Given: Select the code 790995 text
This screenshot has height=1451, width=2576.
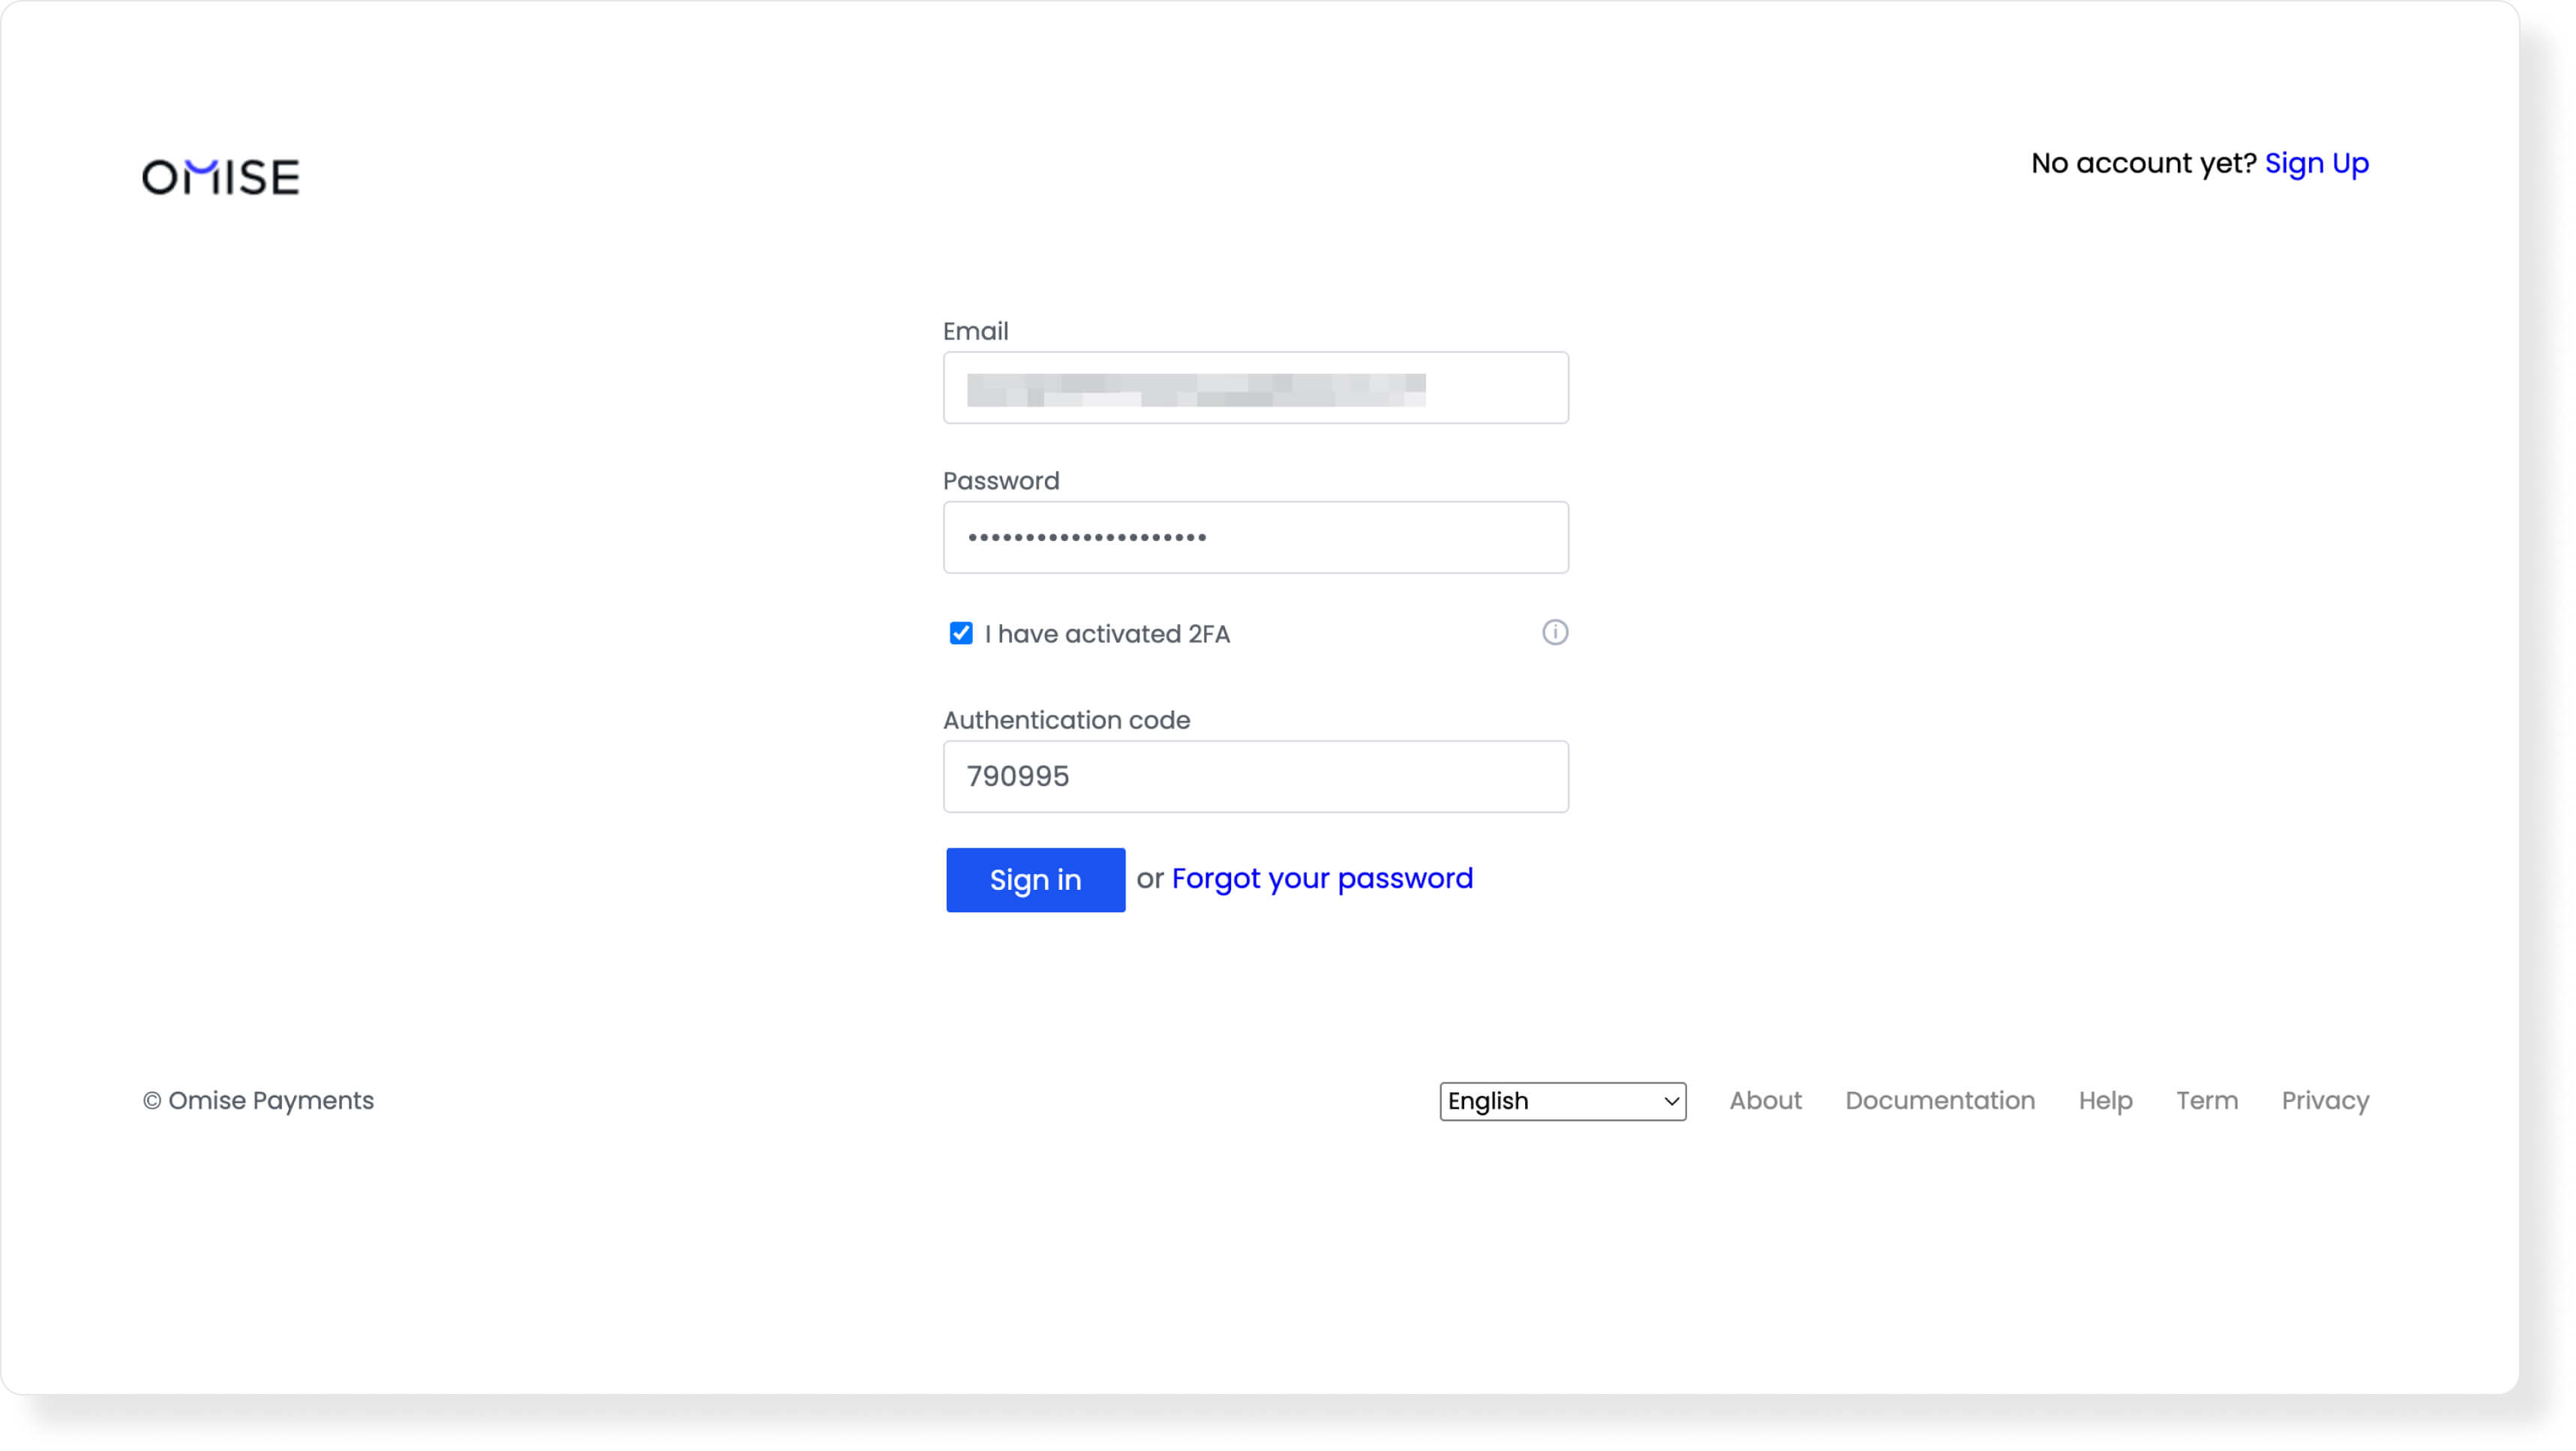Looking at the screenshot, I should click(x=1017, y=776).
